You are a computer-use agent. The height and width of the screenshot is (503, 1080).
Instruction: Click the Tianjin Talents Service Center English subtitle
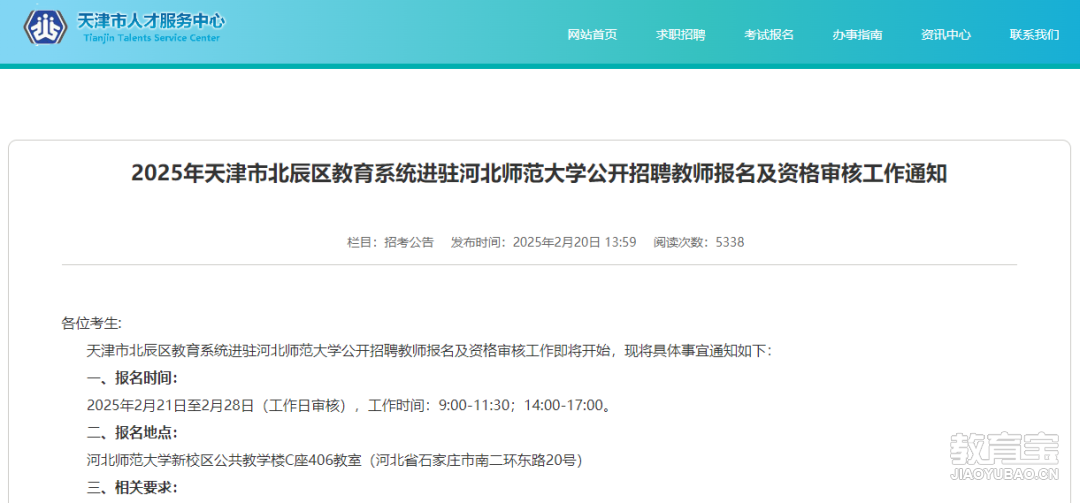click(152, 38)
